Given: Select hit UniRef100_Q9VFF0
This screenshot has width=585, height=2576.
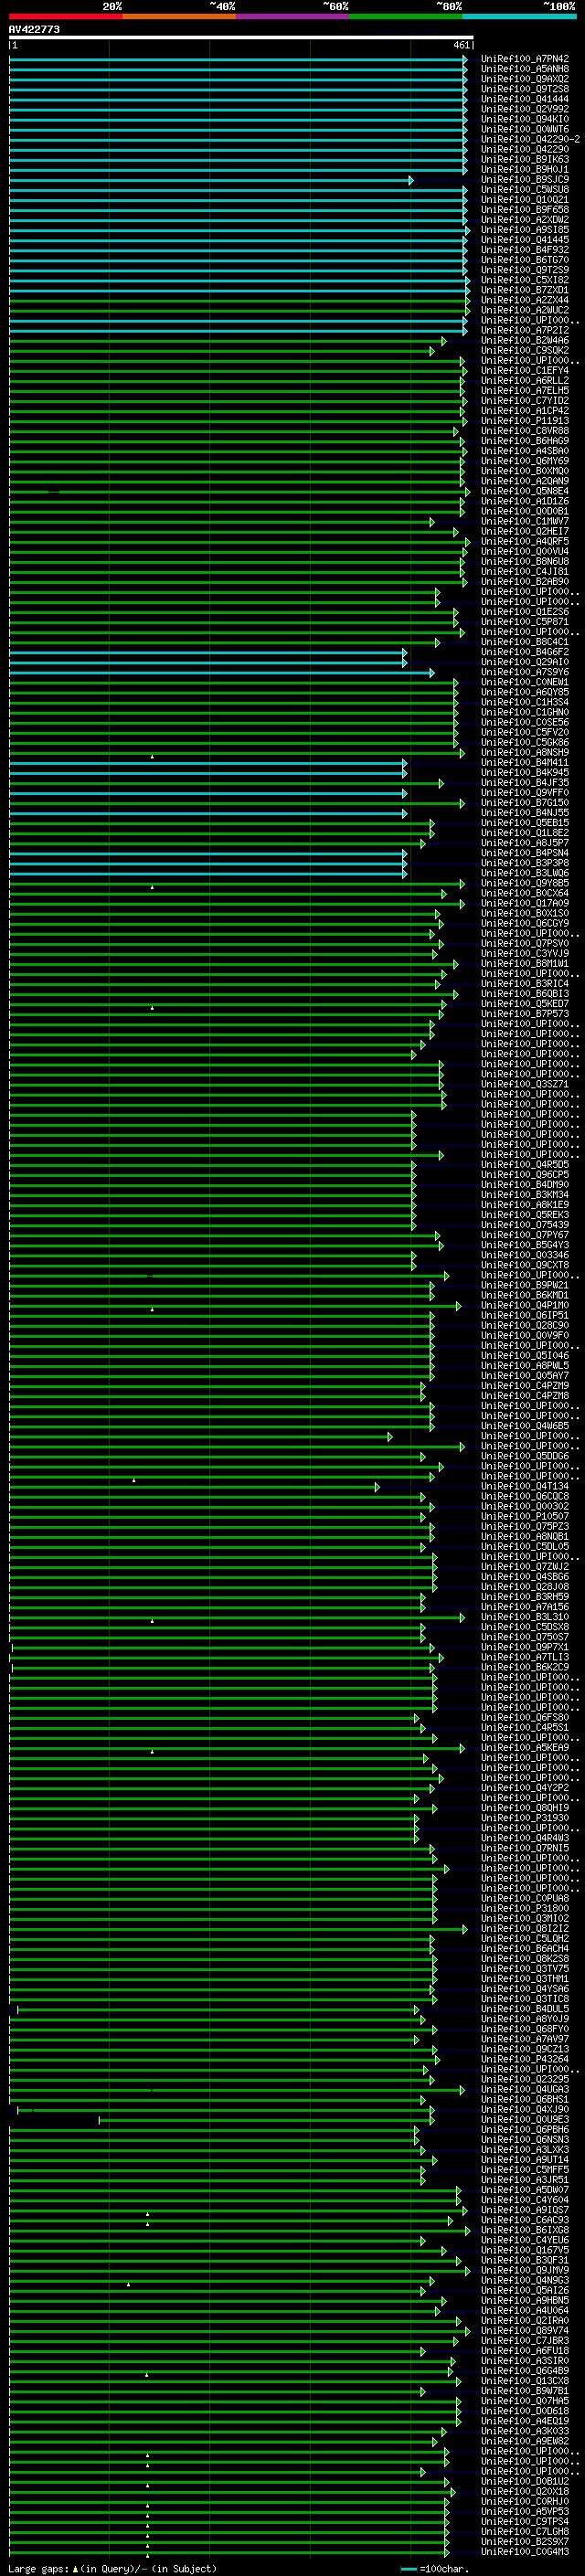Looking at the screenshot, I should (x=524, y=792).
